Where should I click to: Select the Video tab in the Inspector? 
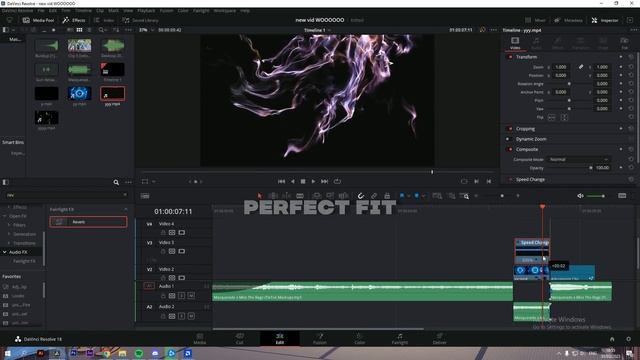pos(515,43)
